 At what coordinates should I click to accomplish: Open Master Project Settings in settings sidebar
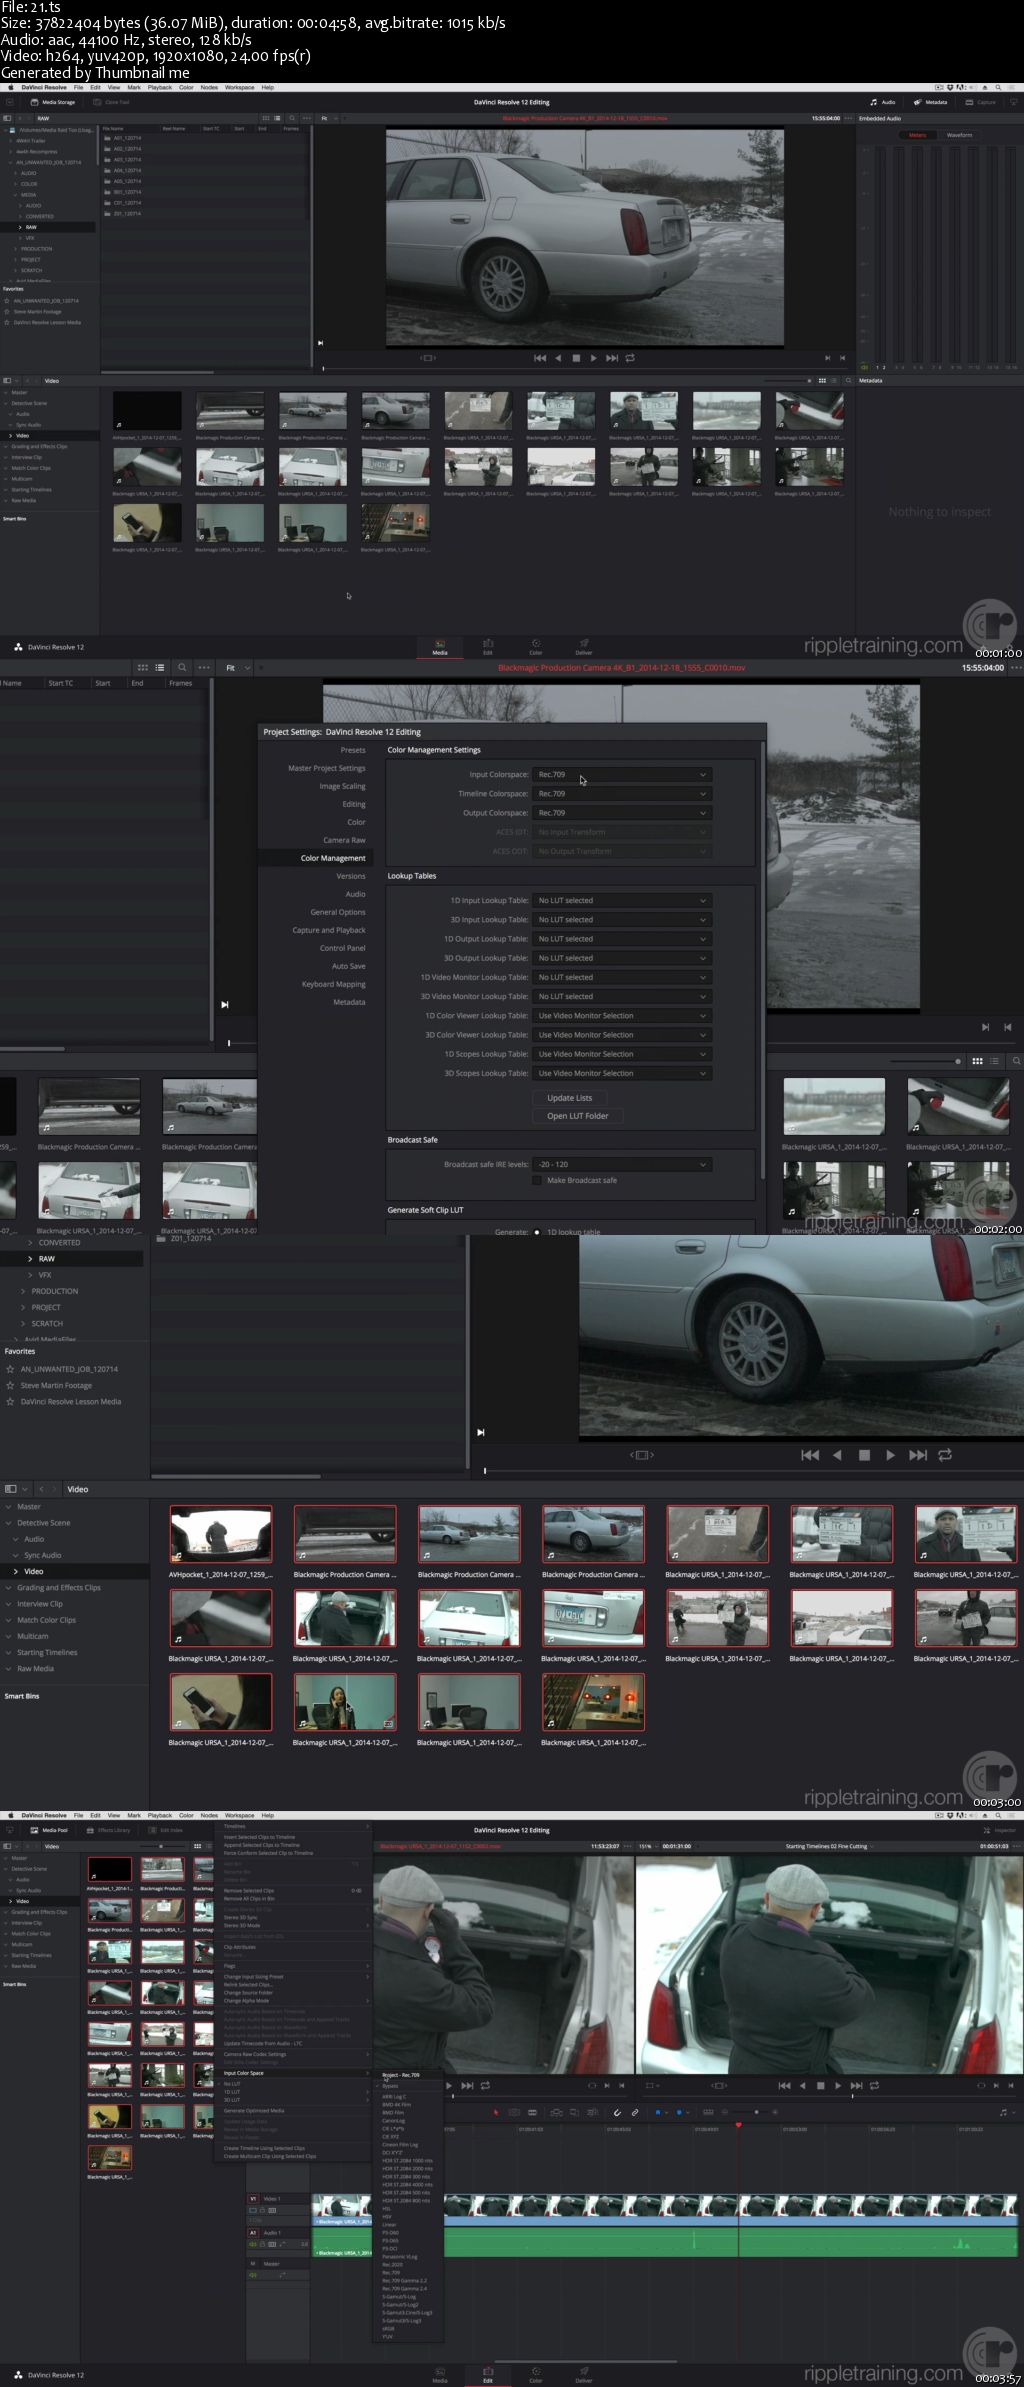(x=327, y=769)
